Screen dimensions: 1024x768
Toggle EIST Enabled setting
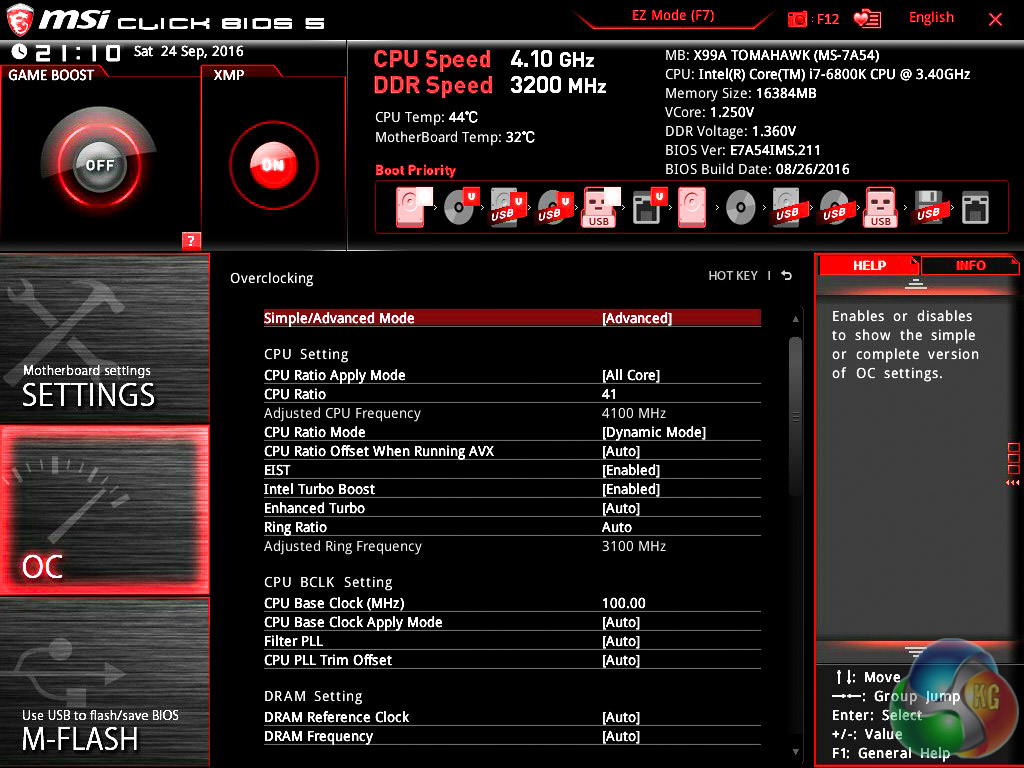pos(512,470)
